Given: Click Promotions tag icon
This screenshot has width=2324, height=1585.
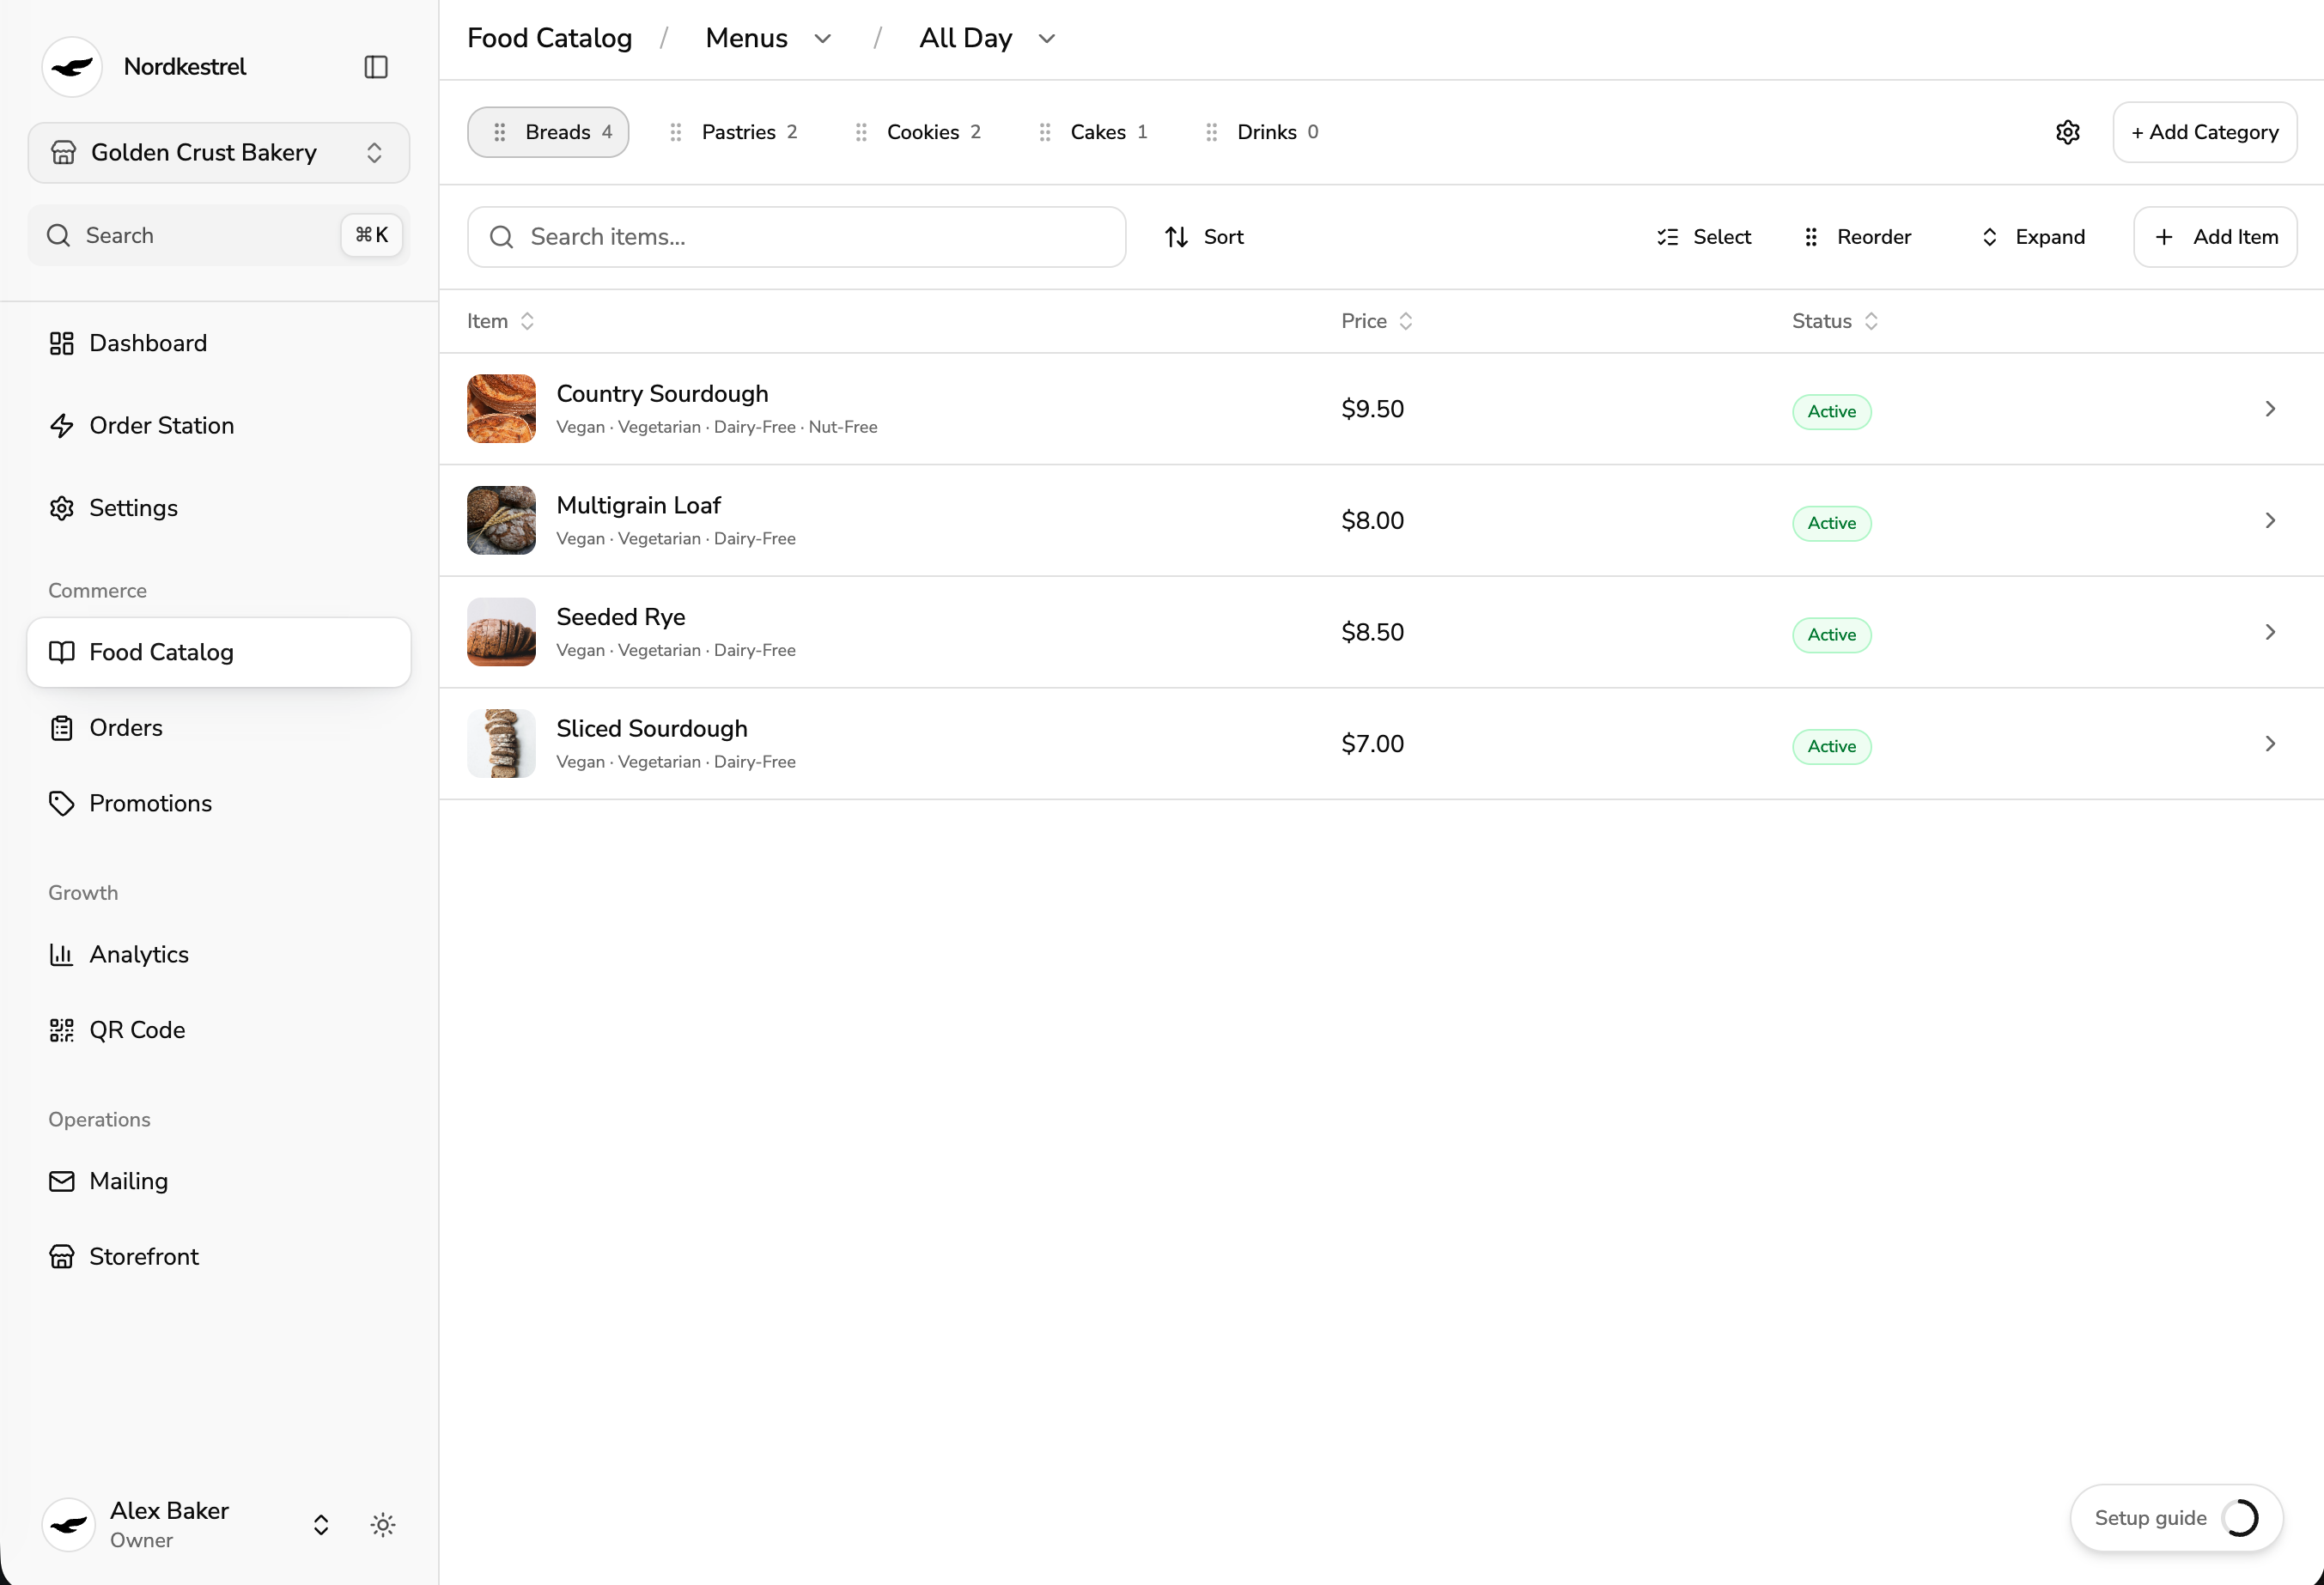Looking at the screenshot, I should point(62,803).
